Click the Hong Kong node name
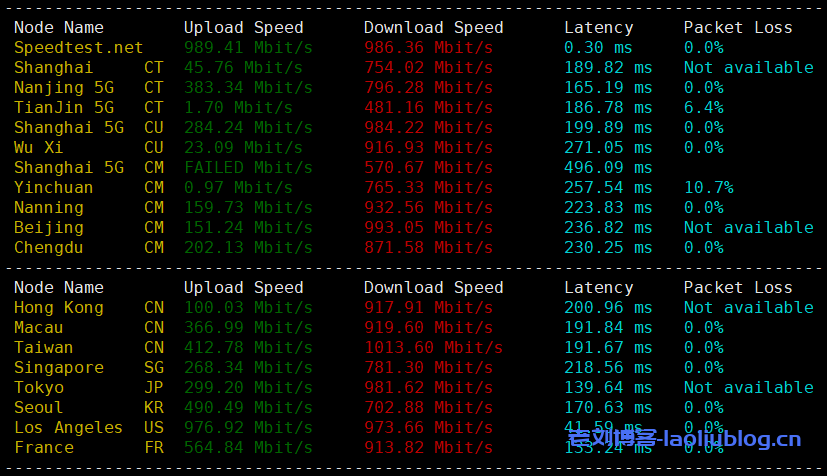Viewport: 827px width, 476px height. (x=59, y=308)
